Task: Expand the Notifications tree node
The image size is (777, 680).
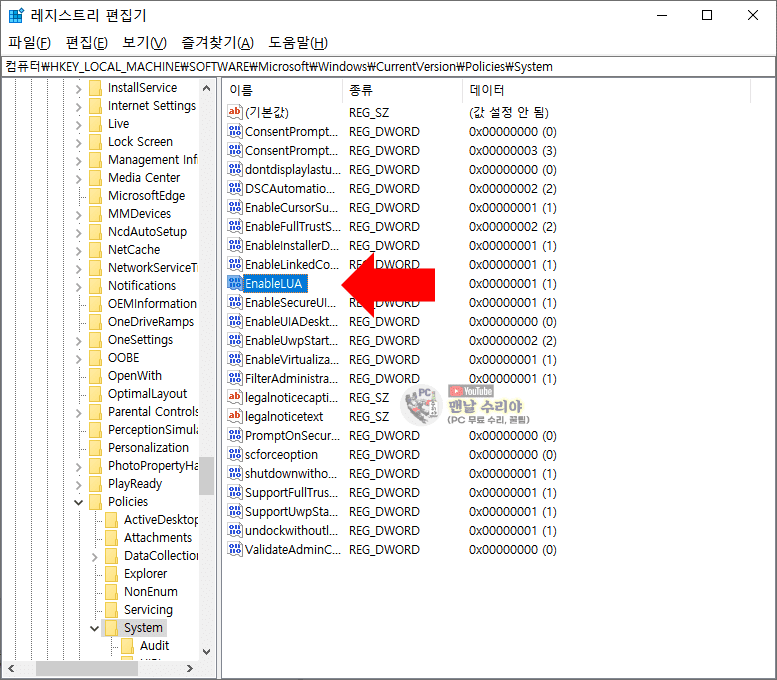Action: [x=79, y=286]
